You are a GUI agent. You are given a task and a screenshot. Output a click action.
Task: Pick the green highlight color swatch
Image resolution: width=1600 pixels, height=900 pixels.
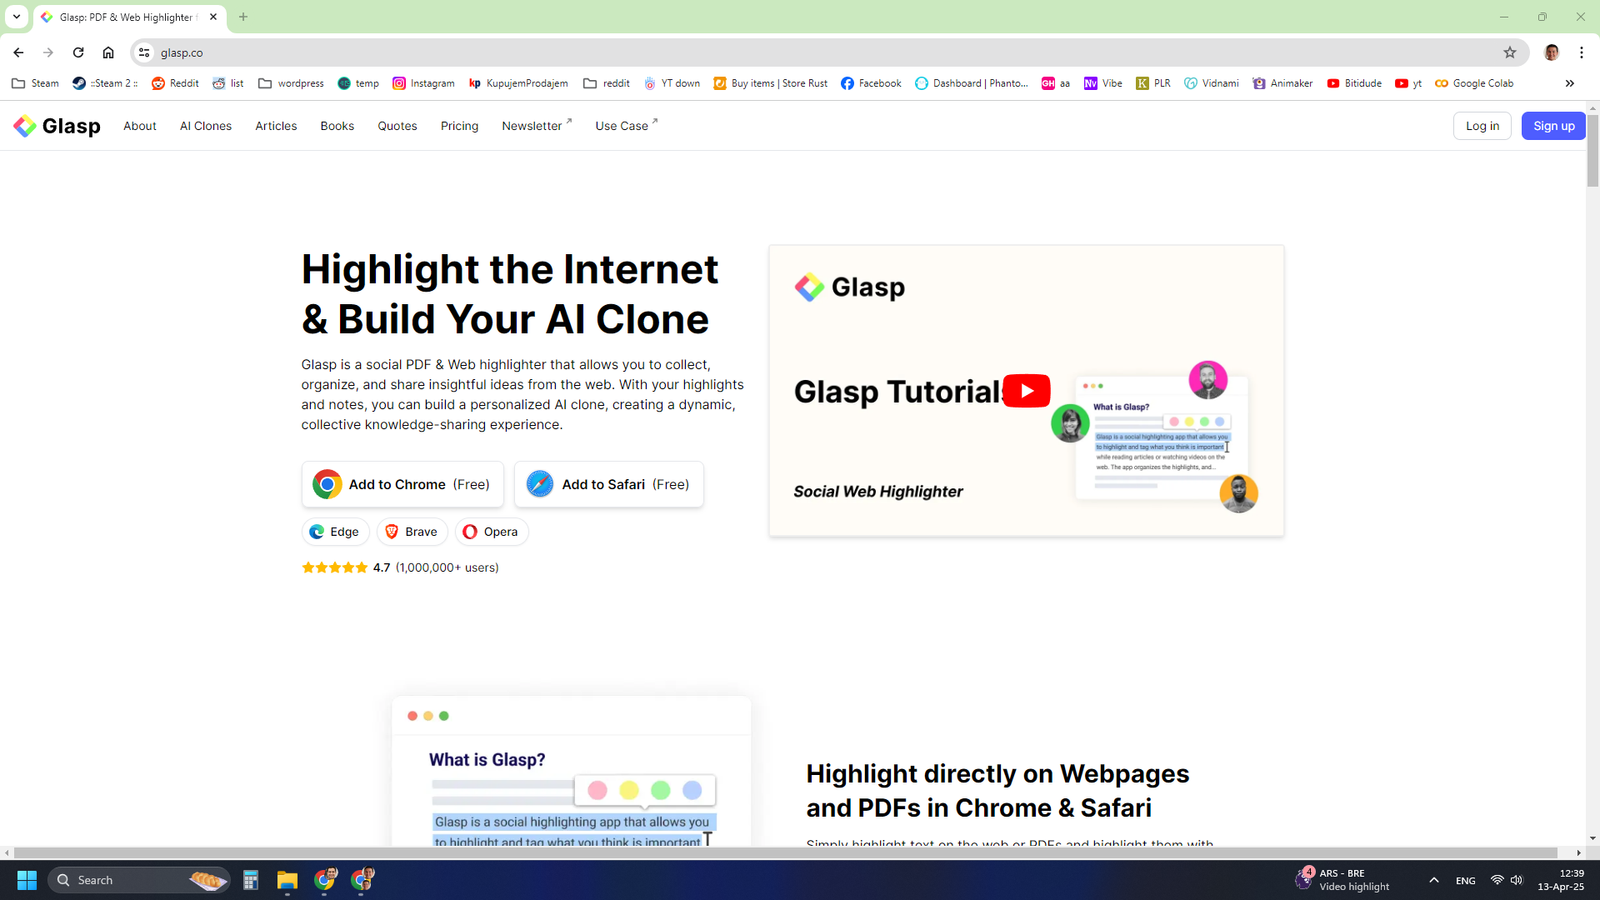click(x=660, y=790)
